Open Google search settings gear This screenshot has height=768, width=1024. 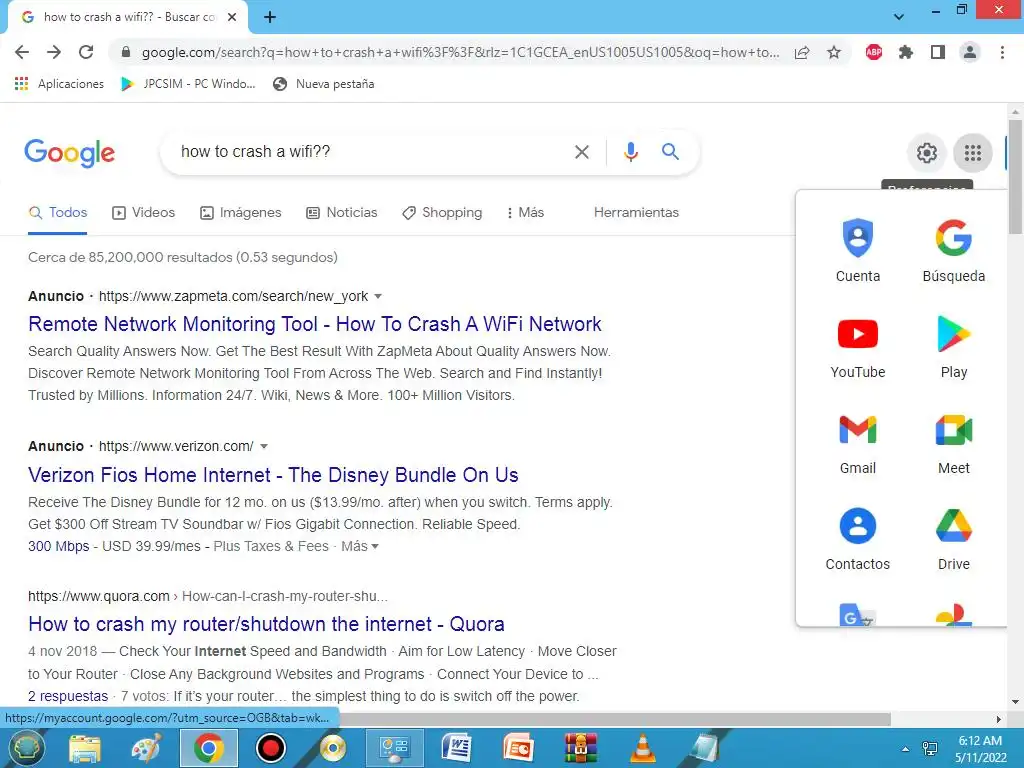(x=927, y=153)
